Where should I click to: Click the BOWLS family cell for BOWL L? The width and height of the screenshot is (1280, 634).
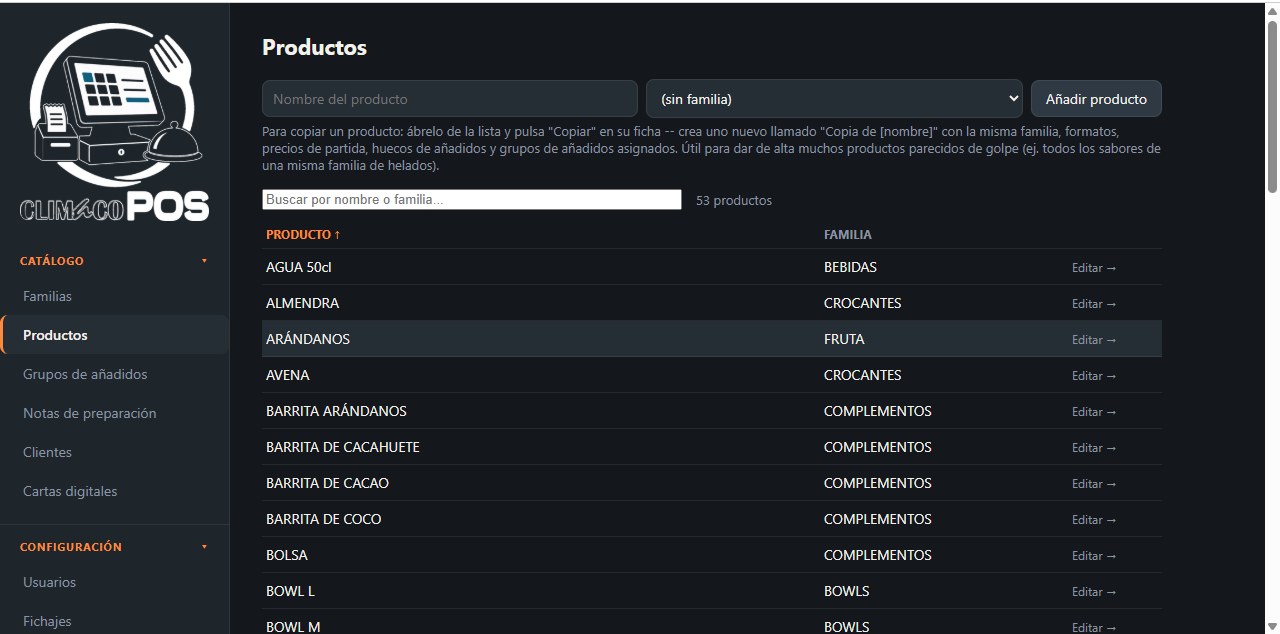click(x=846, y=591)
